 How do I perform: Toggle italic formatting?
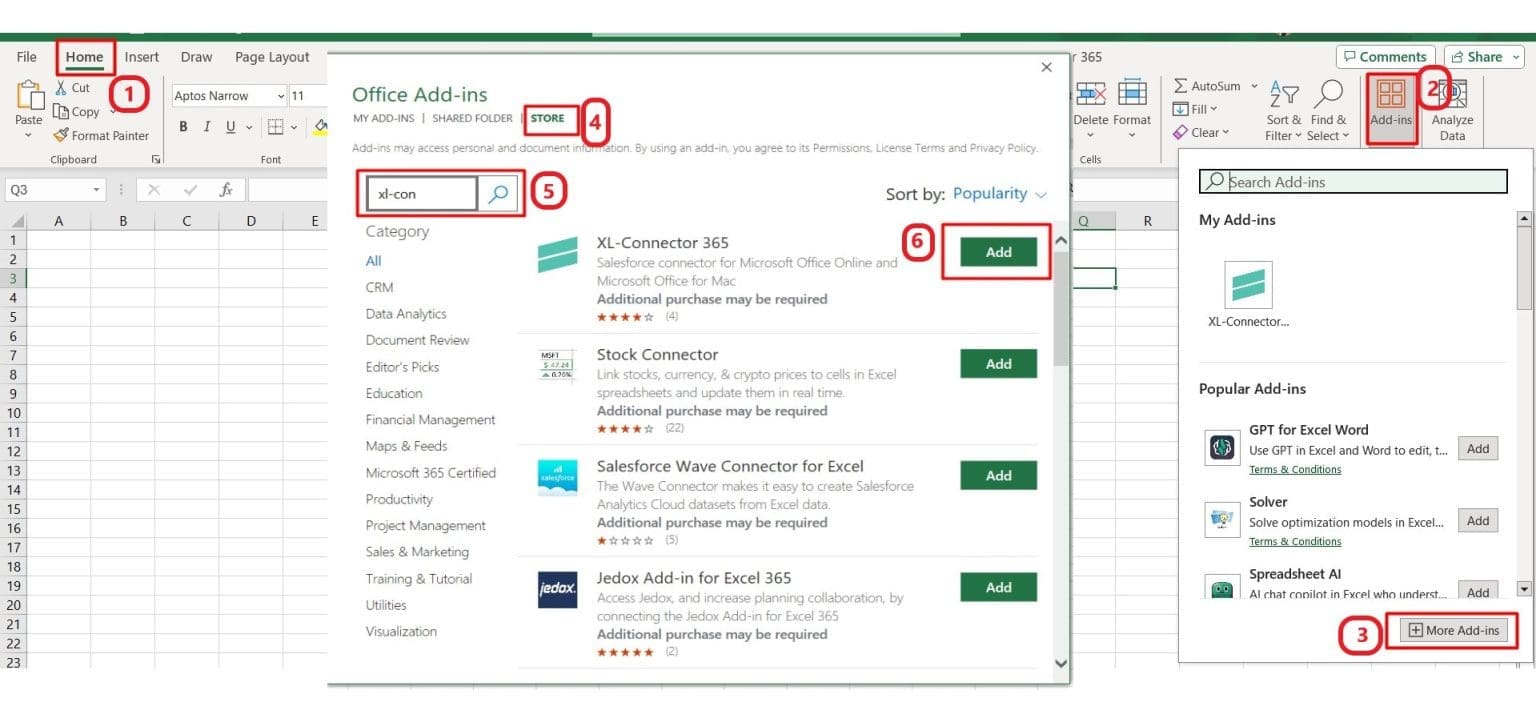pos(207,127)
